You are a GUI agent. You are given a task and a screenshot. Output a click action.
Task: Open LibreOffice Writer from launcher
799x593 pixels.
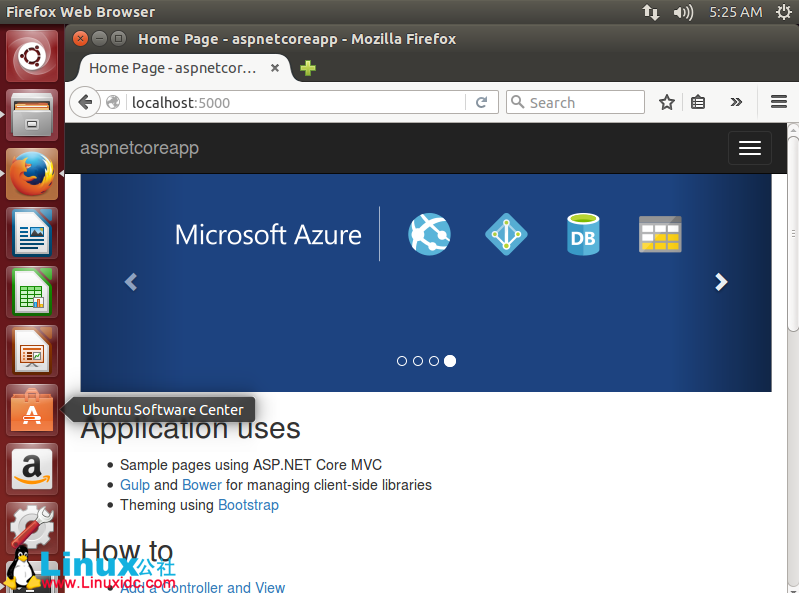pyautogui.click(x=32, y=234)
